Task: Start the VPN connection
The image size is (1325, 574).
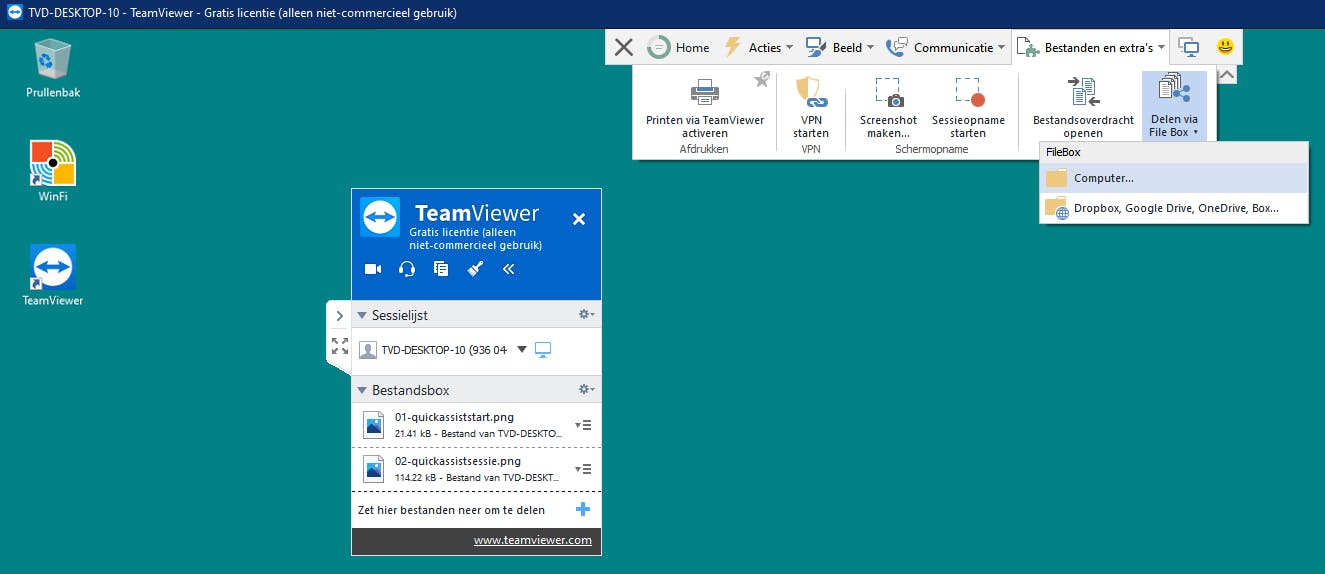Action: click(x=811, y=108)
